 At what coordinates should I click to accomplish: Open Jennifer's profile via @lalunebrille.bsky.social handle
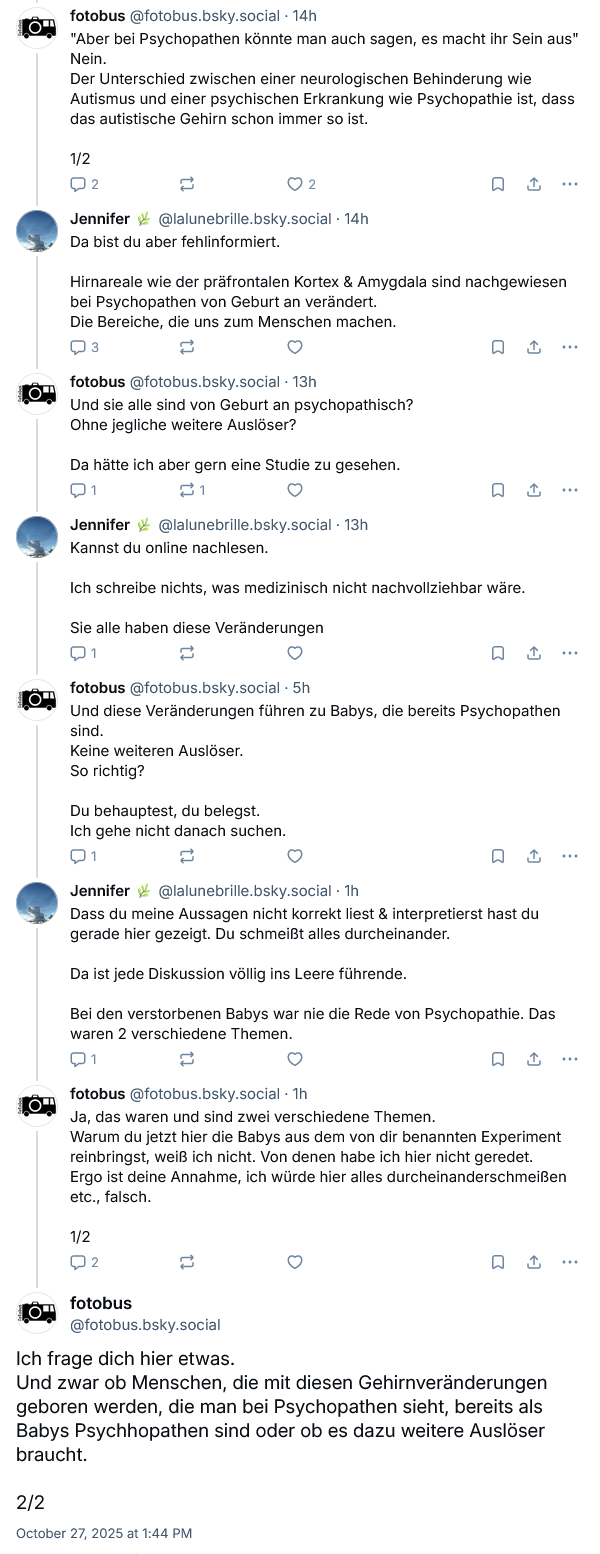point(245,219)
